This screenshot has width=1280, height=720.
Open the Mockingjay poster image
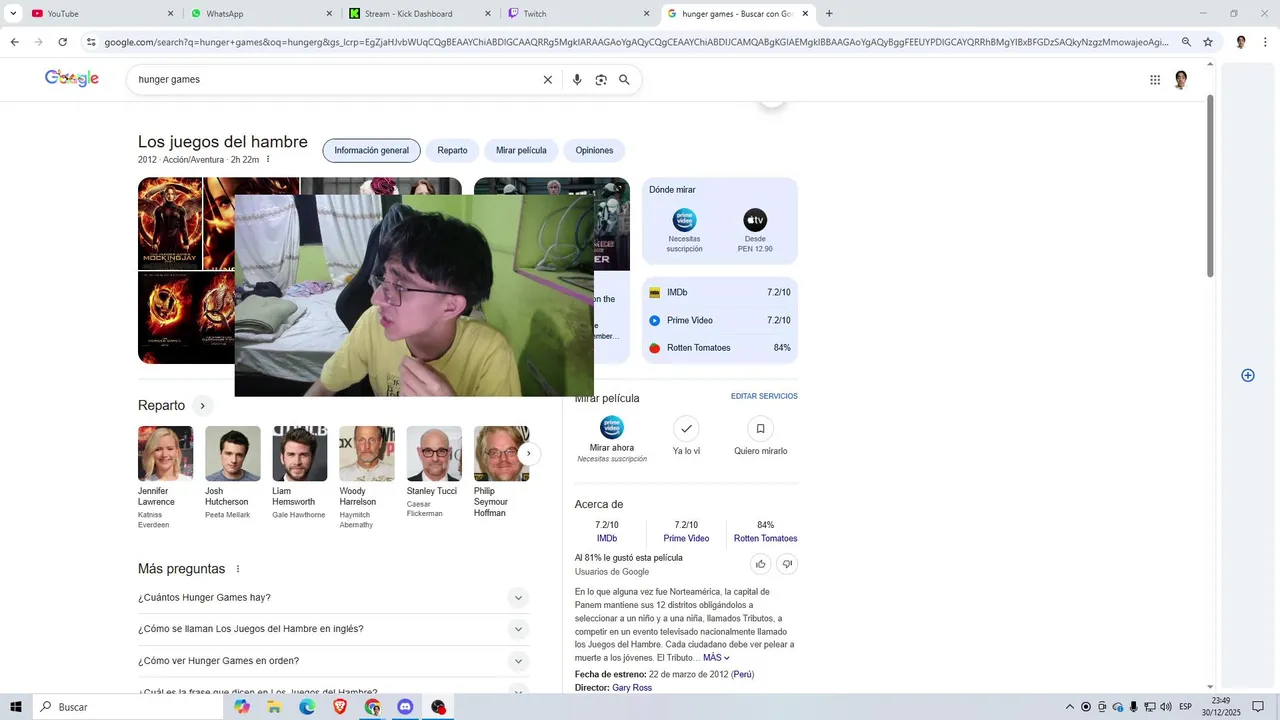(170, 224)
